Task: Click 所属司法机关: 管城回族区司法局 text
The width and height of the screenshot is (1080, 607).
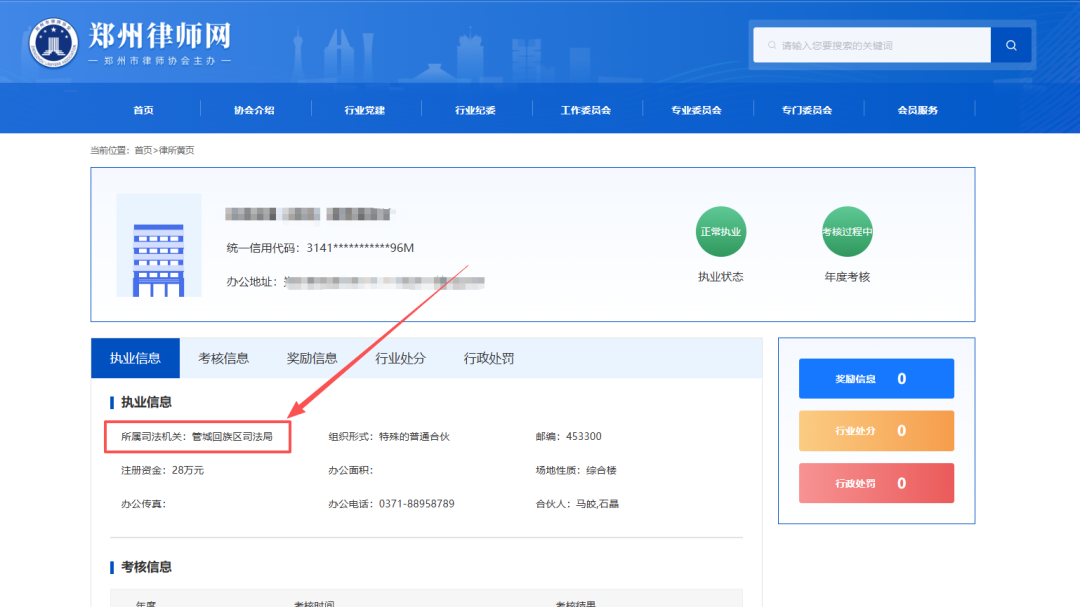Action: coord(197,437)
